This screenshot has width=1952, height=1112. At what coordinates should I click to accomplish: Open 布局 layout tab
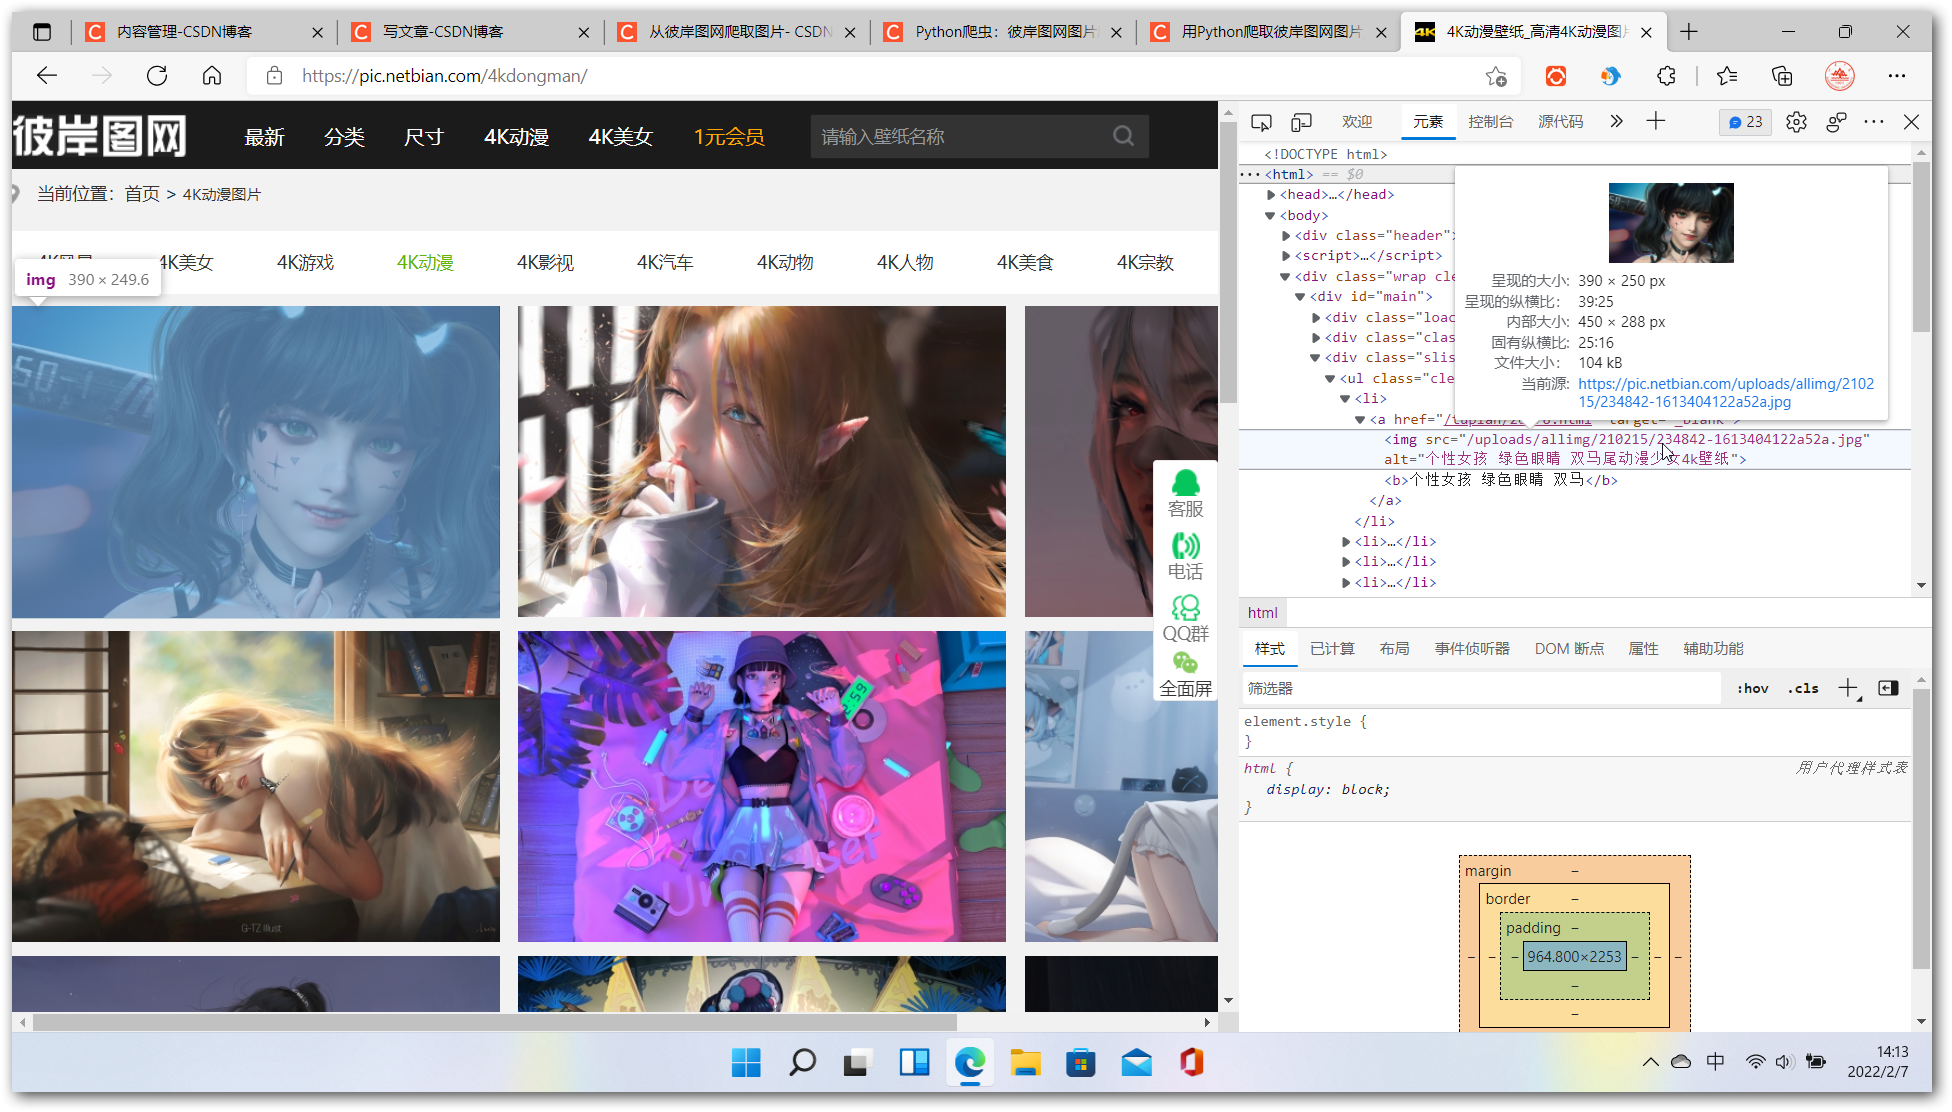click(x=1394, y=649)
